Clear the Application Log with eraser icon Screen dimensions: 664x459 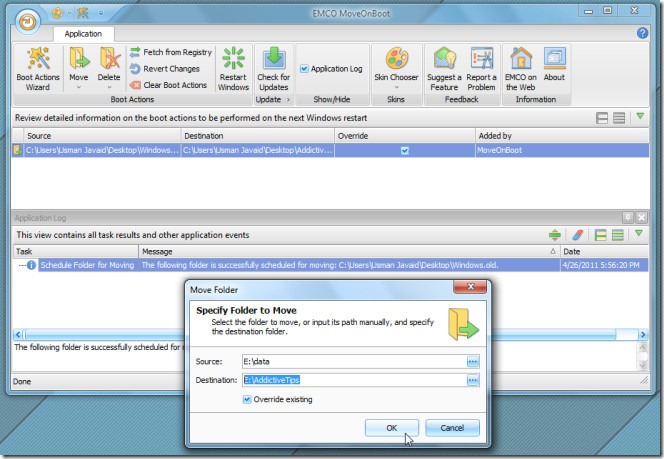point(578,235)
